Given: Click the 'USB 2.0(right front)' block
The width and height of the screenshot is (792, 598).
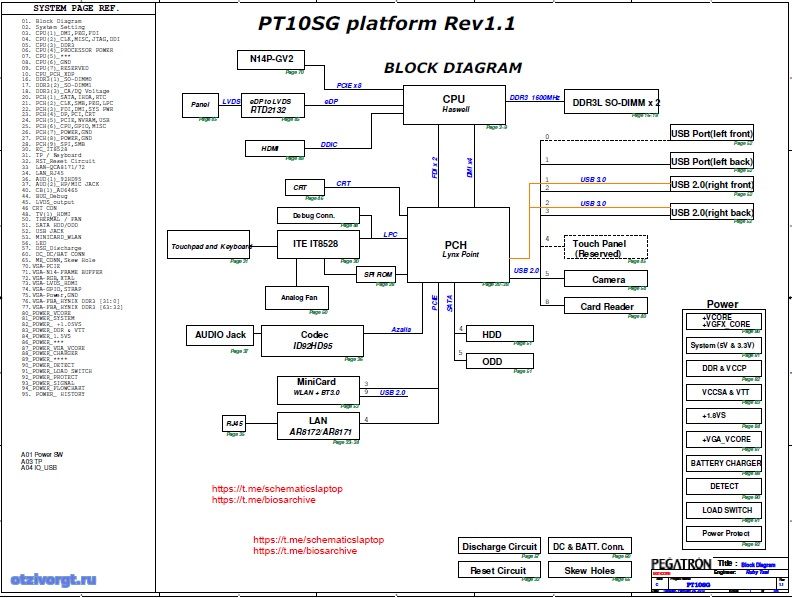Looking at the screenshot, I should [712, 184].
